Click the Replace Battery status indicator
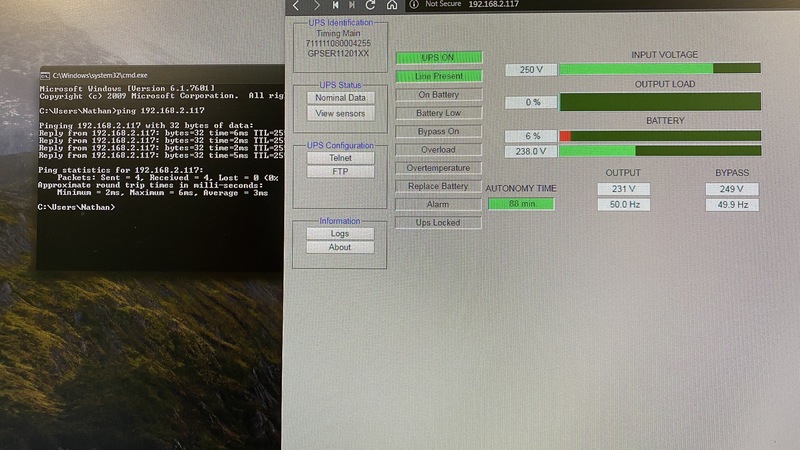The image size is (800, 450). 439,186
